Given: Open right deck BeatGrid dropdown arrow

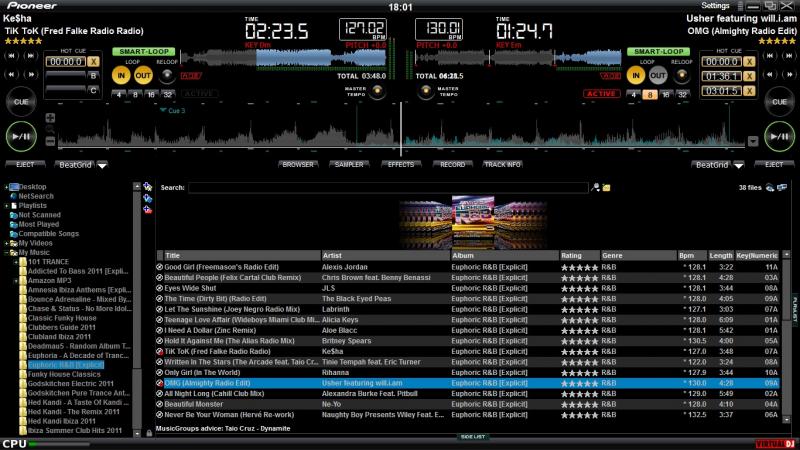Looking at the screenshot, I should pos(738,165).
